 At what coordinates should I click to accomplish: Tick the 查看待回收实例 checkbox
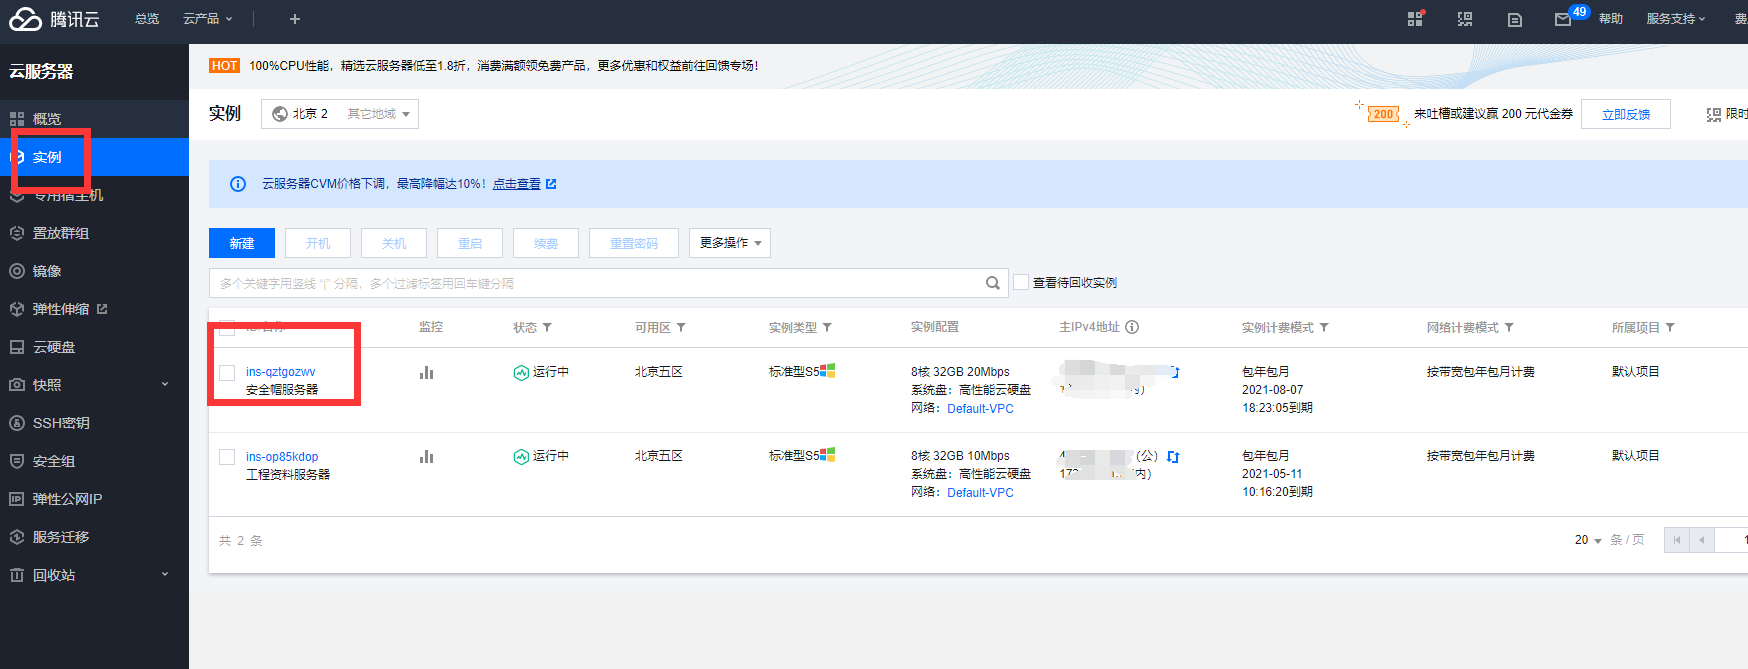[x=1021, y=283]
